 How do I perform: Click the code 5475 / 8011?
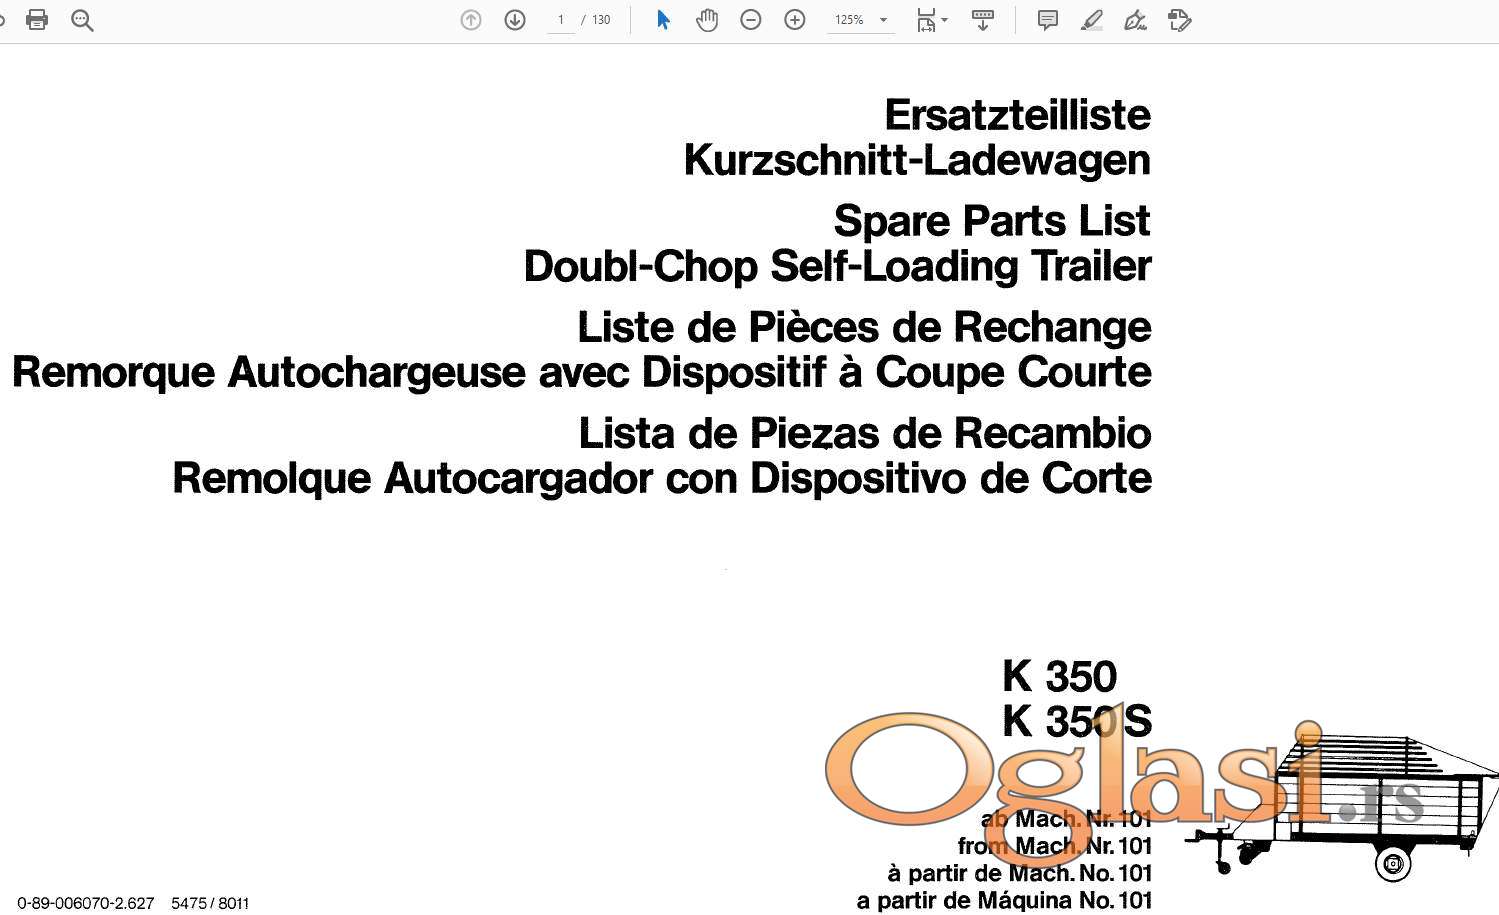[x=210, y=903]
